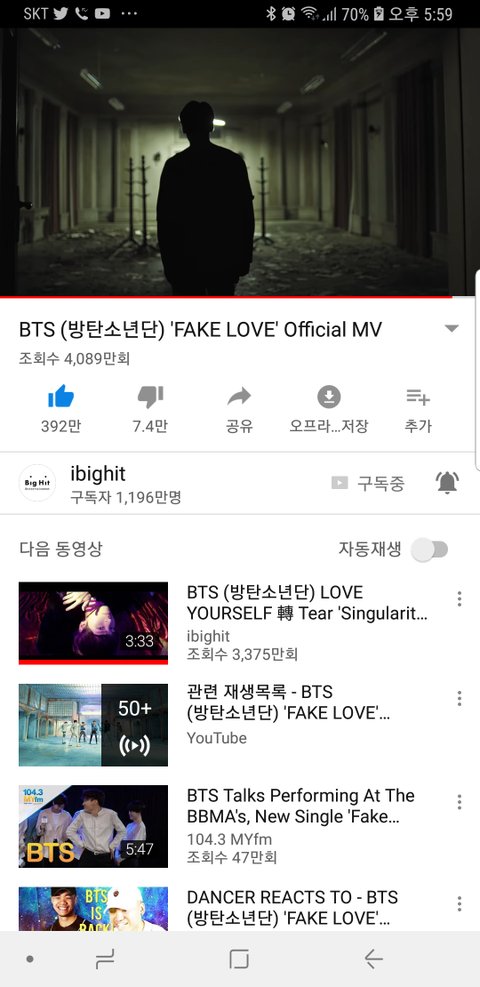This screenshot has height=987, width=480.
Task: Open options menu for 104.3 MYfm video
Action: (460, 801)
